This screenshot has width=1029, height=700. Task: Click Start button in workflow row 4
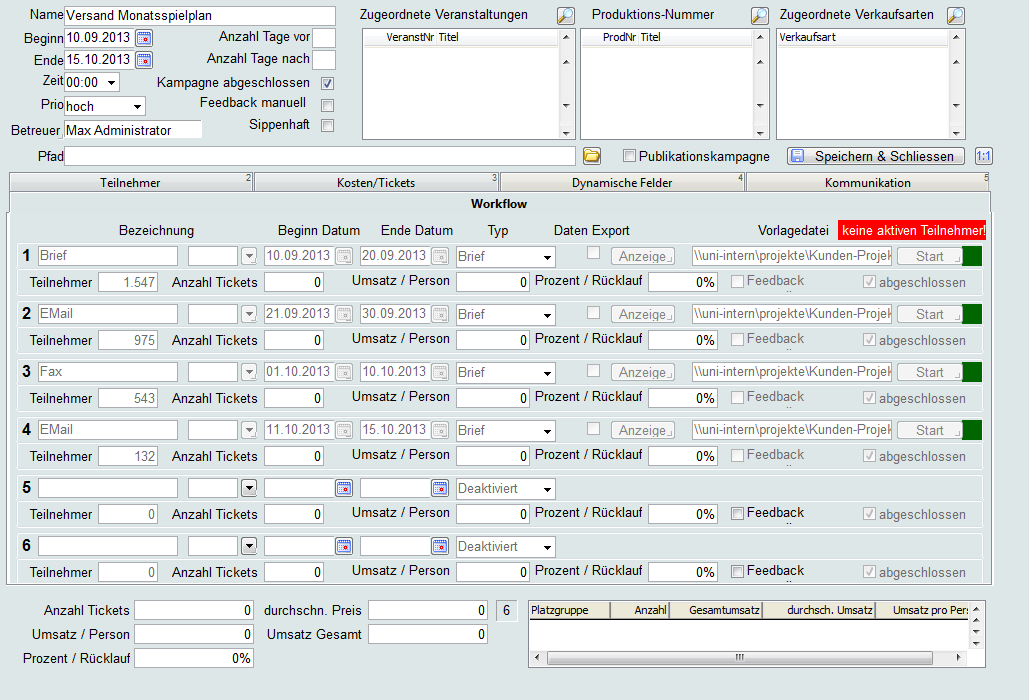929,430
